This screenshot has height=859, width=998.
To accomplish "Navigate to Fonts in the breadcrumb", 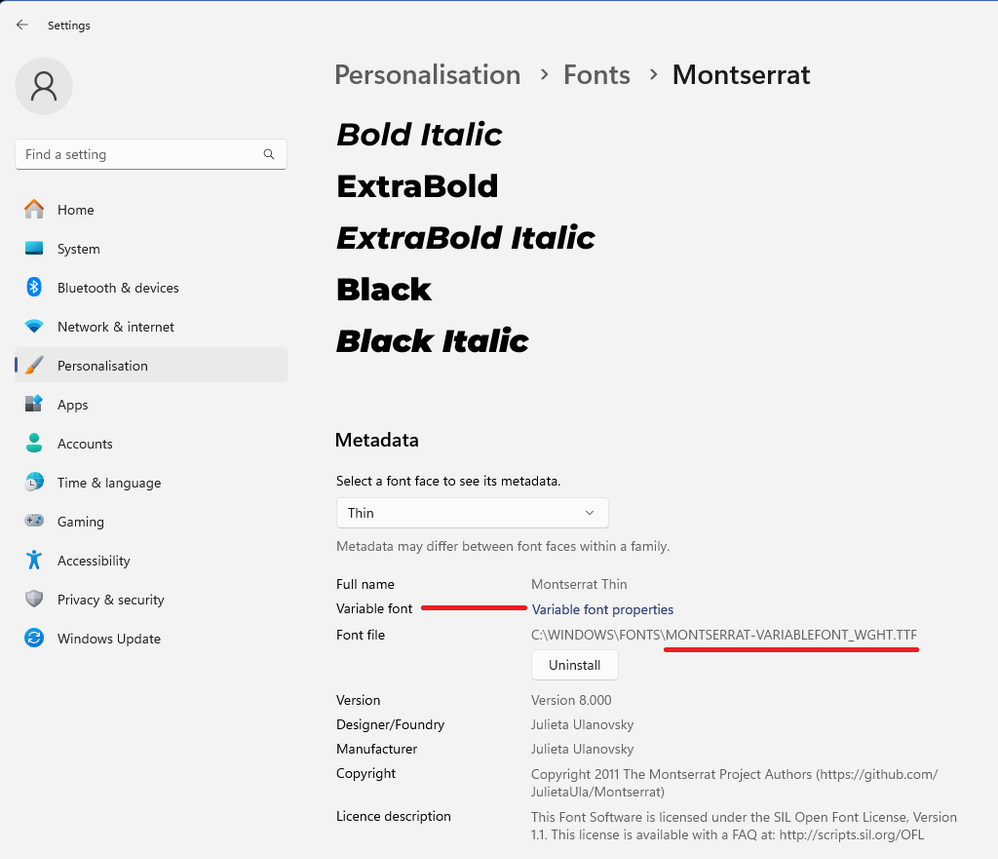I will point(596,75).
